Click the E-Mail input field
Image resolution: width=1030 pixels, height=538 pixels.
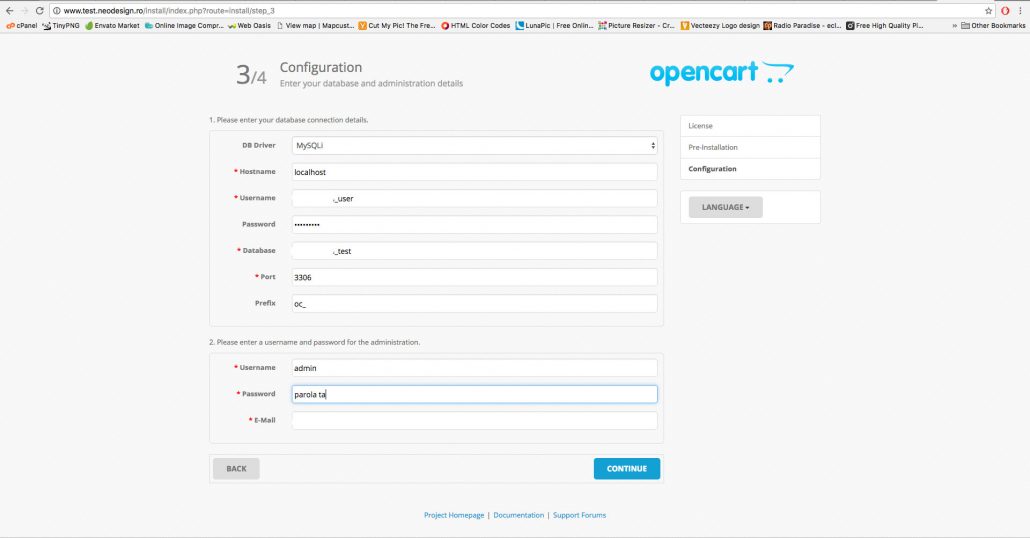point(474,420)
